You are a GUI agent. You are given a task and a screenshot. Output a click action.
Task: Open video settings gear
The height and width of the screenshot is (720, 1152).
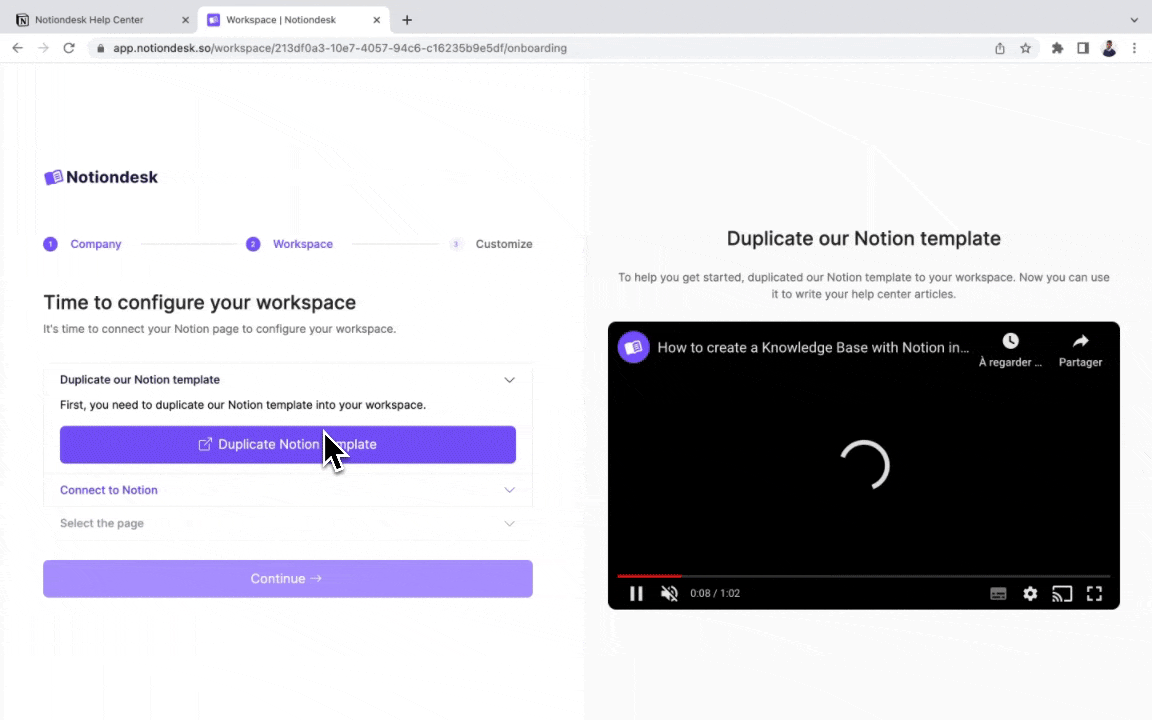1030,594
